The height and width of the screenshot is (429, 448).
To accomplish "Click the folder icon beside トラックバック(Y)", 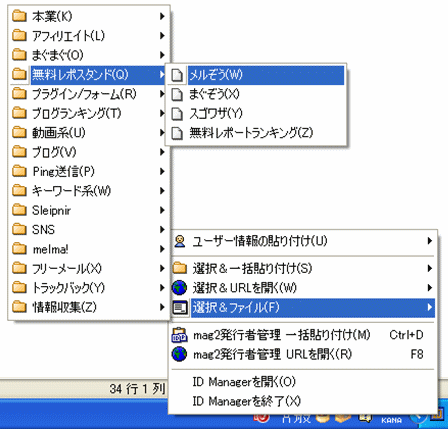I will click(19, 287).
